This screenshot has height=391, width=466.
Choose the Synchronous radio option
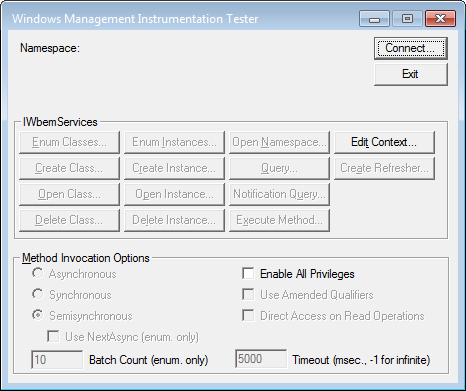38,294
